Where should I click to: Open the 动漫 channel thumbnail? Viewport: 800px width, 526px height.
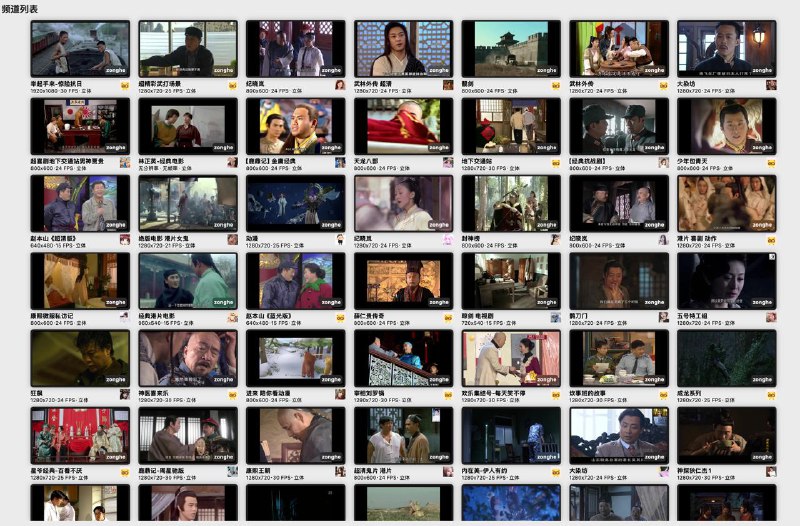tap(295, 204)
